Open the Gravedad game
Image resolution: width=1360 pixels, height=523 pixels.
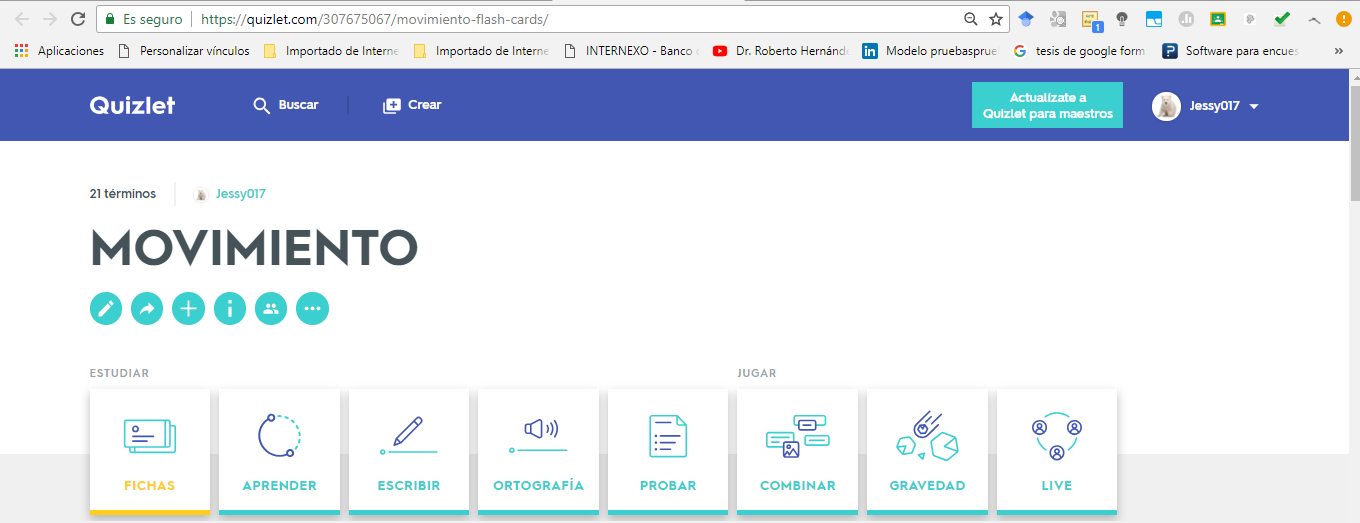927,452
